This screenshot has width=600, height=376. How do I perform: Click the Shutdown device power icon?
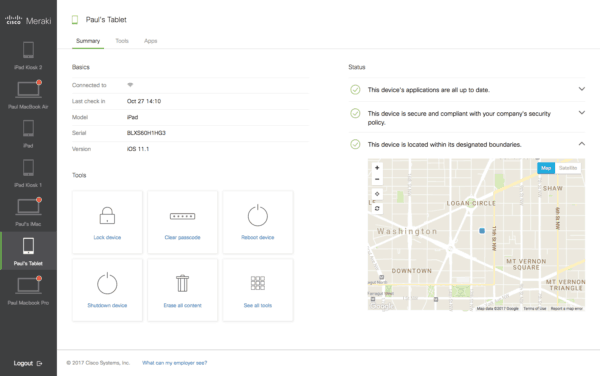pos(107,283)
